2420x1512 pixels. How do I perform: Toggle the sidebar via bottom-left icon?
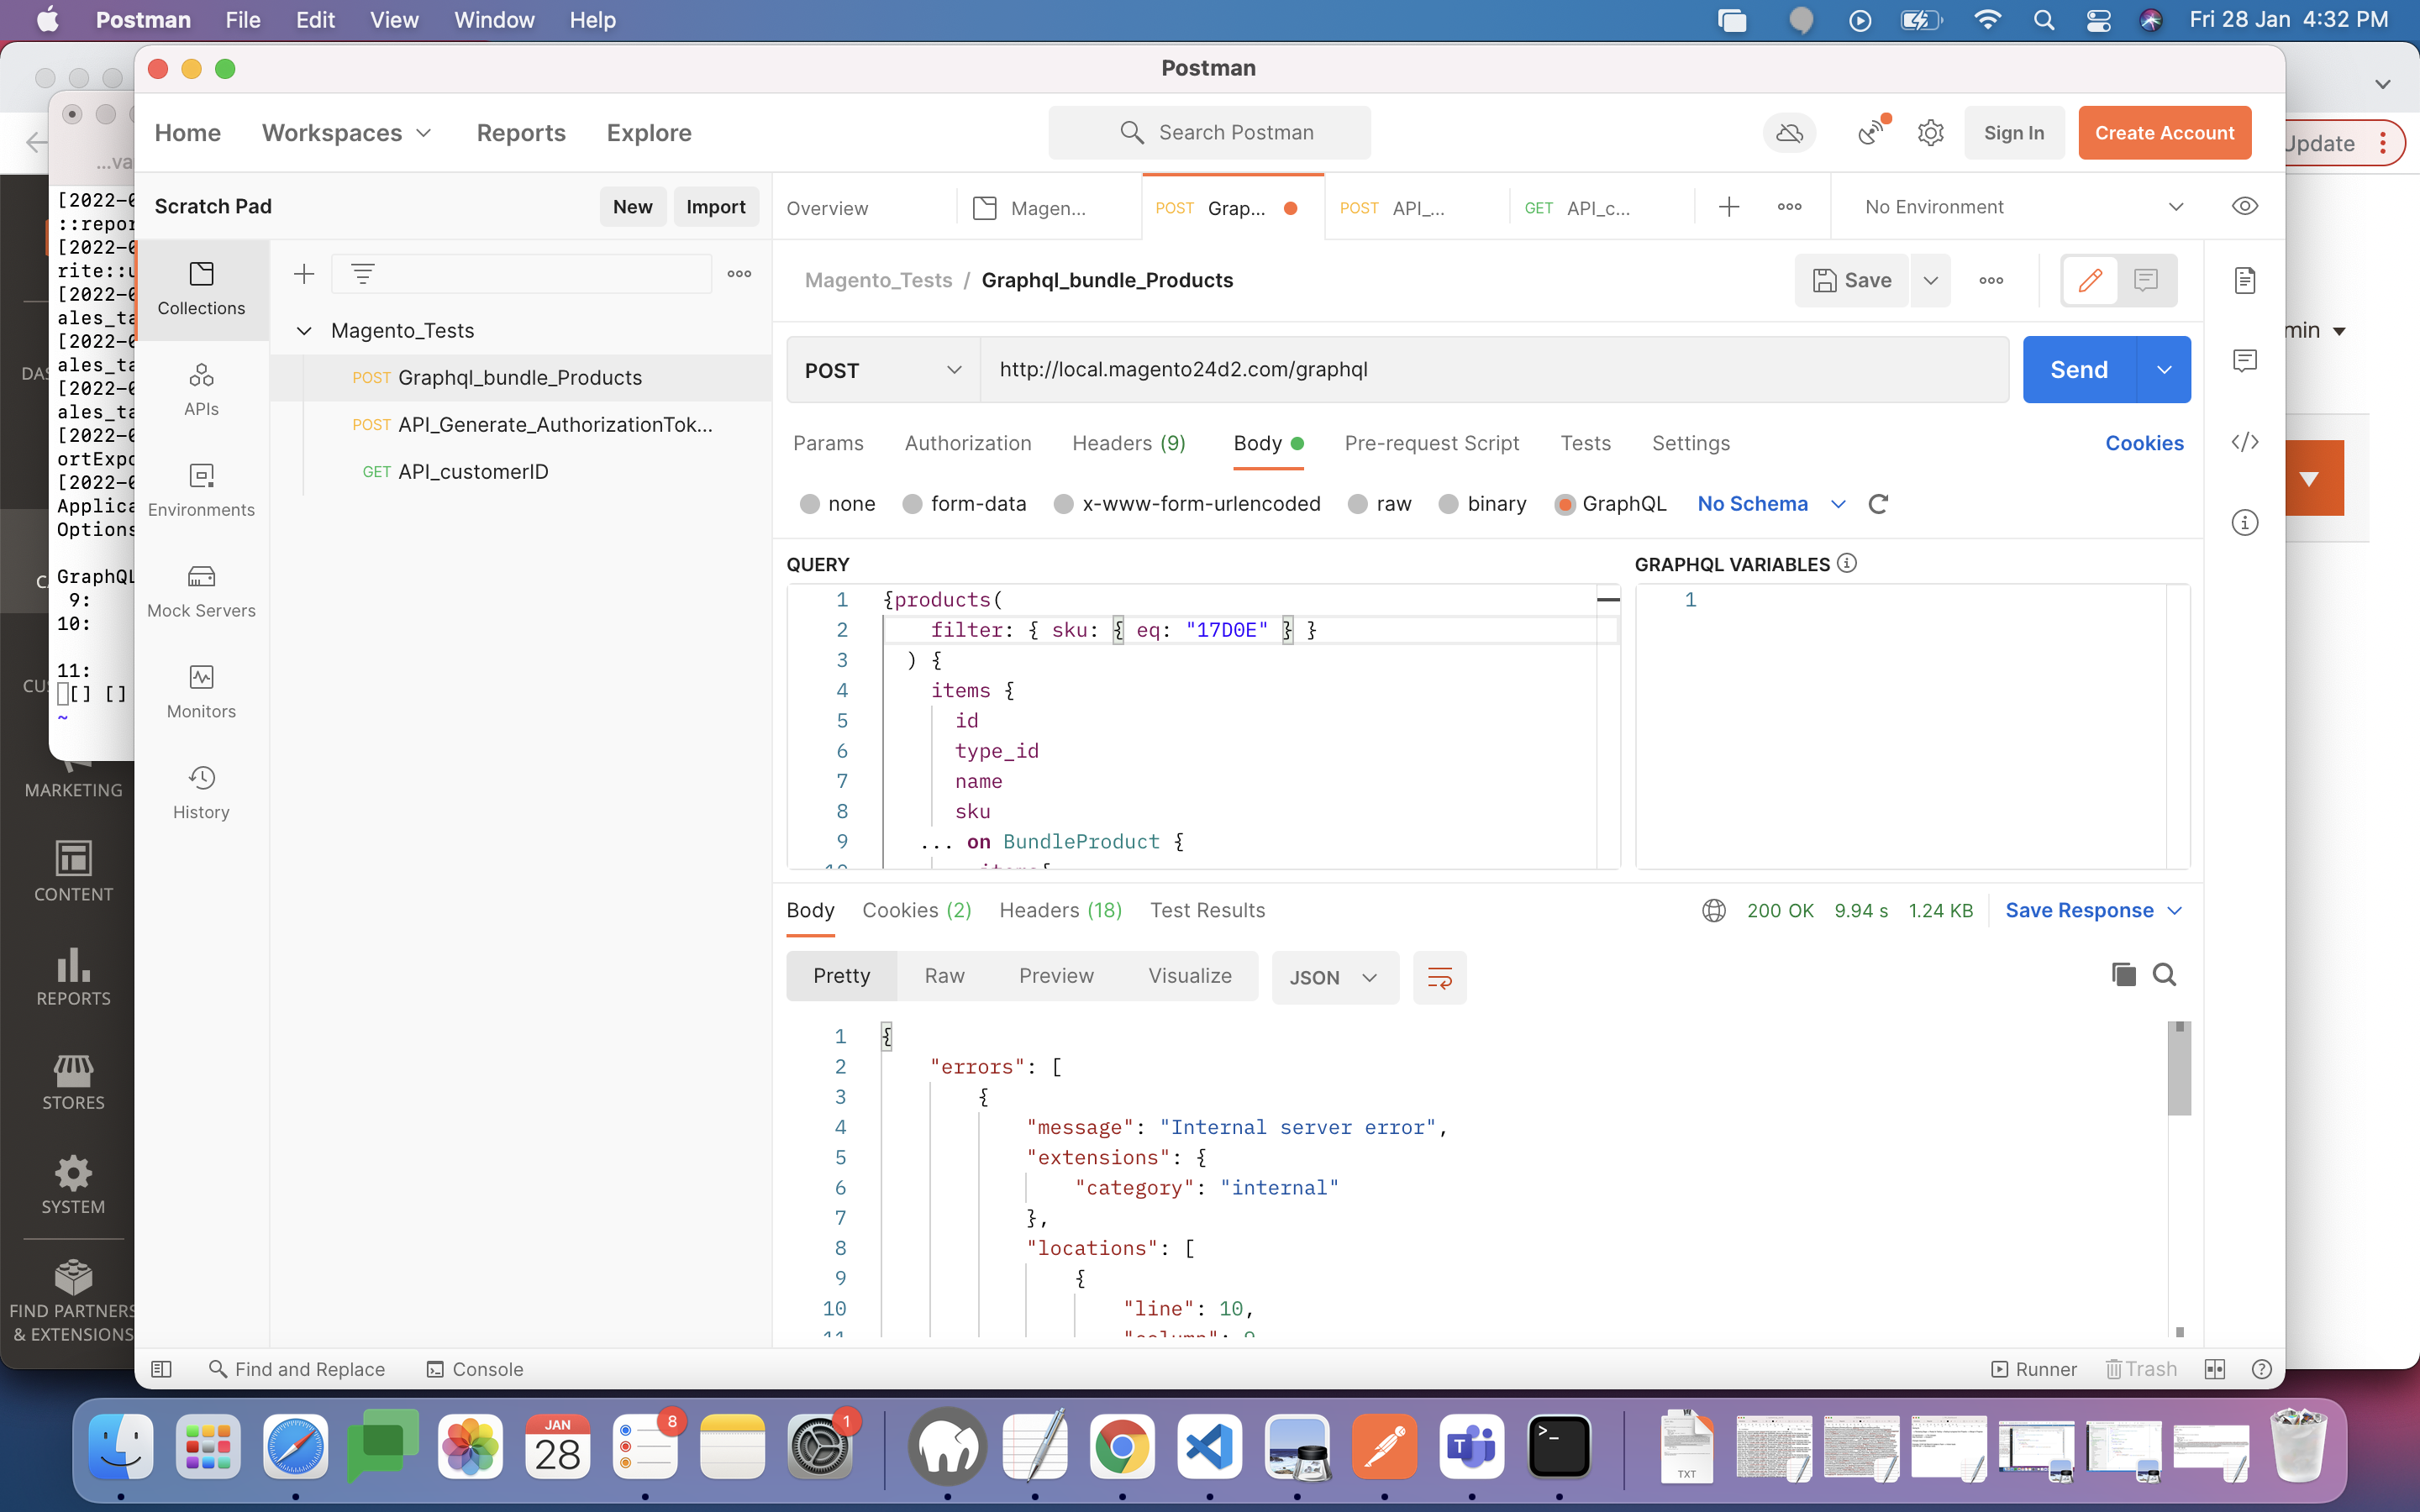161,1369
